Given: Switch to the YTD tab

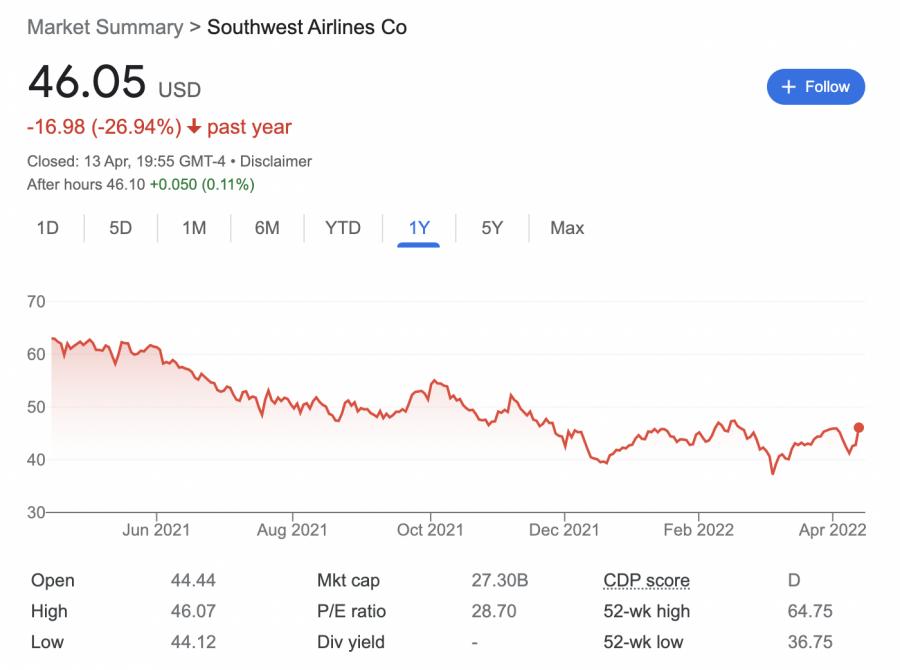Looking at the screenshot, I should 343,228.
